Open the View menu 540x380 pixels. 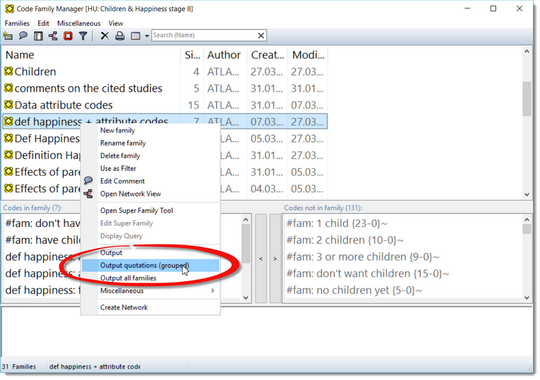click(x=116, y=23)
